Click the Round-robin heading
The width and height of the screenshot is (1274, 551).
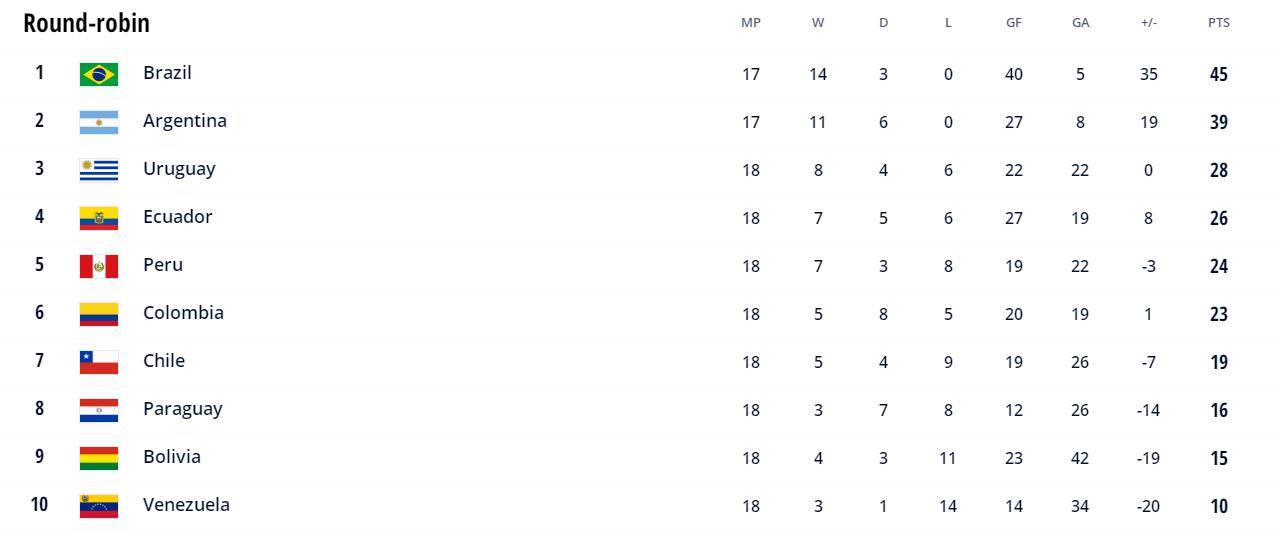87,23
